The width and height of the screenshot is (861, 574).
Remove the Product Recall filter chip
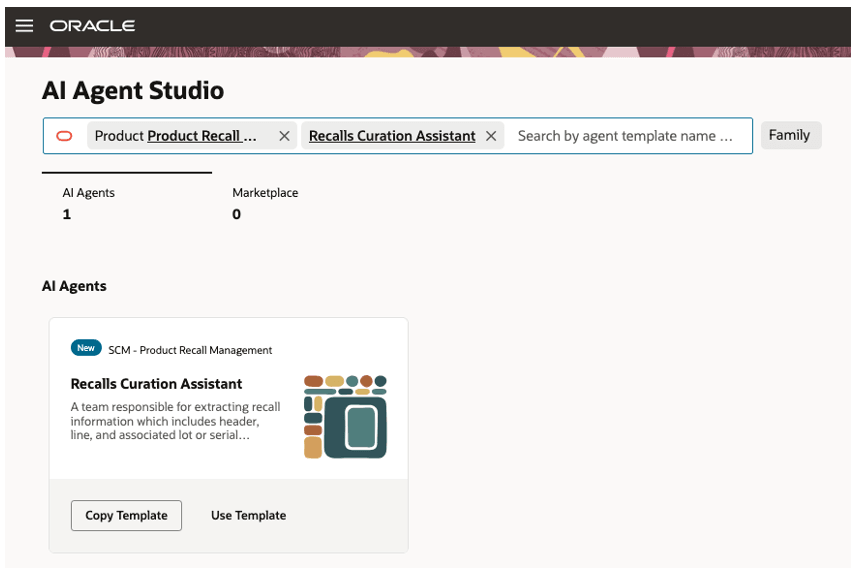click(x=284, y=136)
